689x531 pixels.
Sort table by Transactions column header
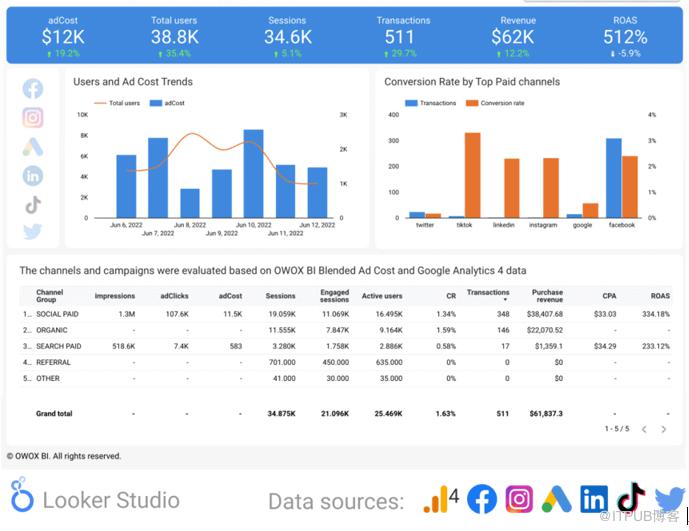[488, 294]
